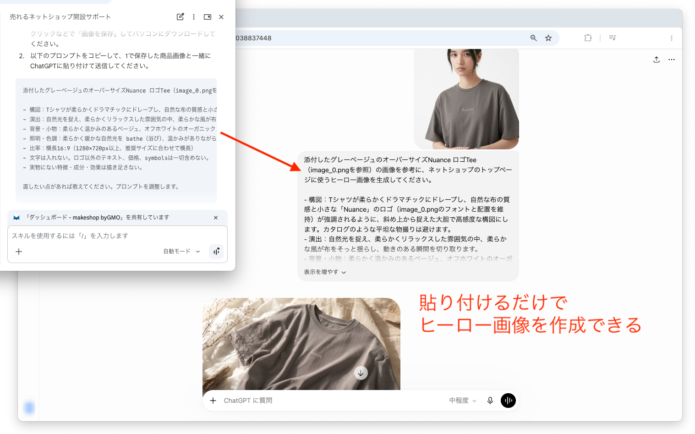Click the 比率：横長16:9 line in the prompt
Viewport: 695px width, 434px height.
108,148
